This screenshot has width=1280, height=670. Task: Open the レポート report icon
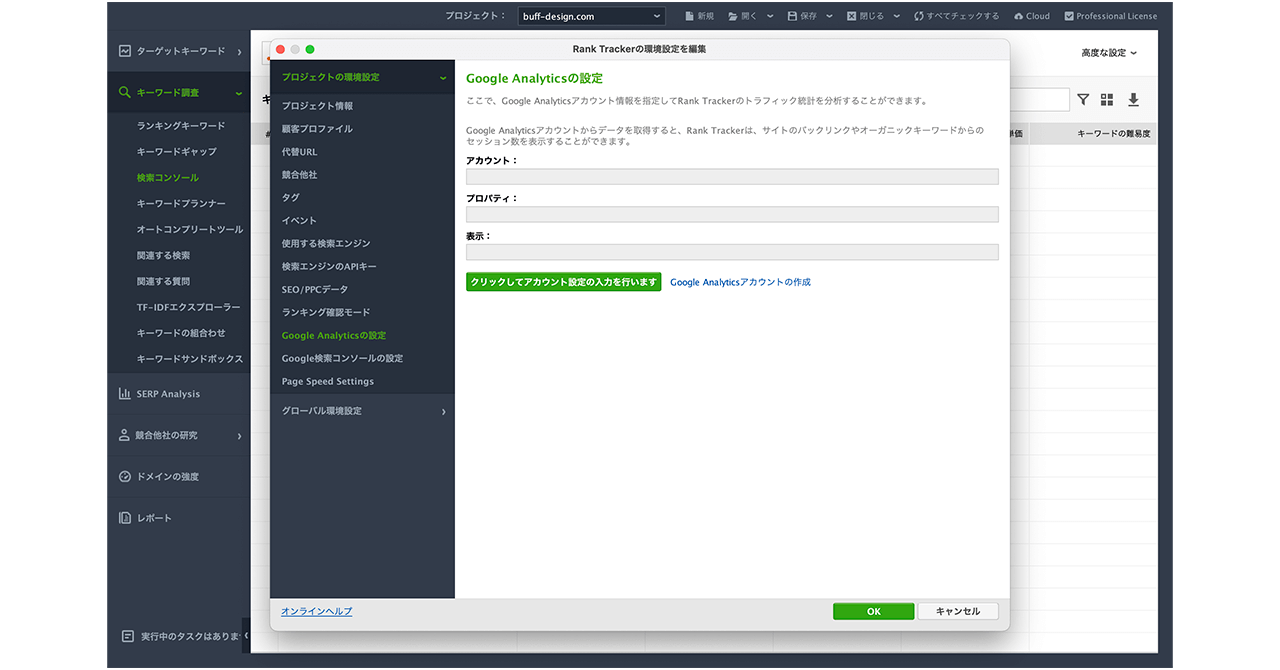[125, 518]
